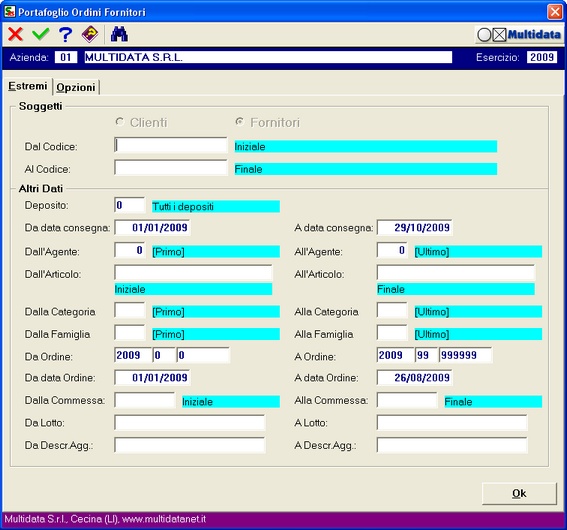Click the red X cancel icon
Image resolution: width=567 pixels, height=530 pixels.
(x=16, y=34)
